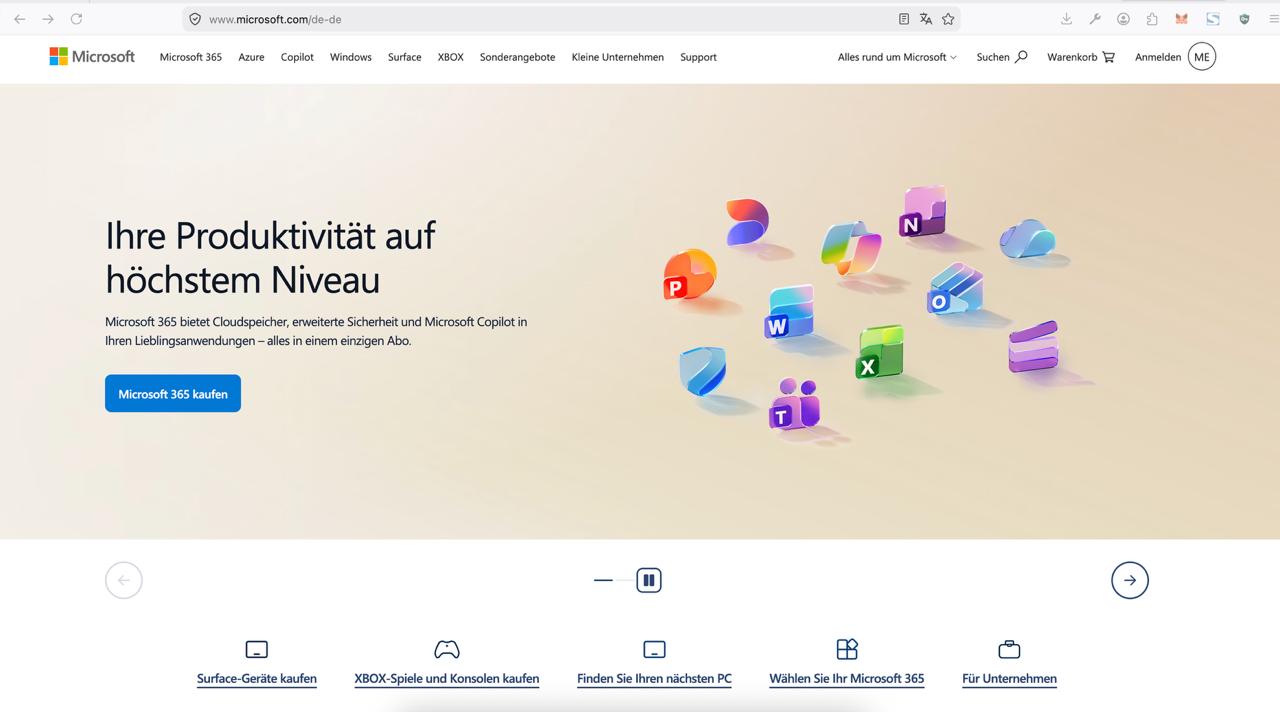Viewport: 1280px width, 712px height.
Task: Click the headline Ihre Produktivität auf höchstem Niveau
Action: point(270,257)
